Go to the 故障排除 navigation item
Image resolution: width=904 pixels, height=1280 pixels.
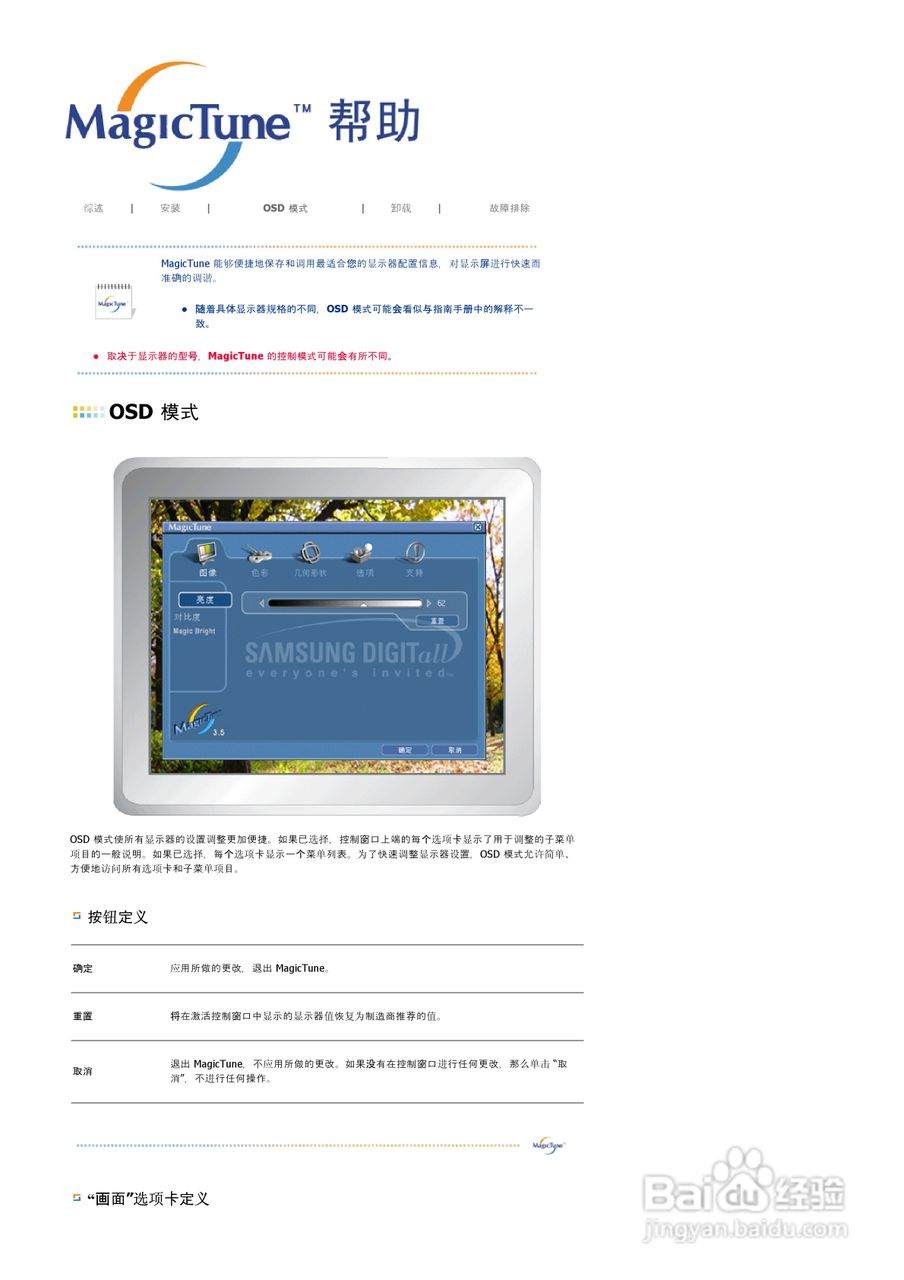509,208
